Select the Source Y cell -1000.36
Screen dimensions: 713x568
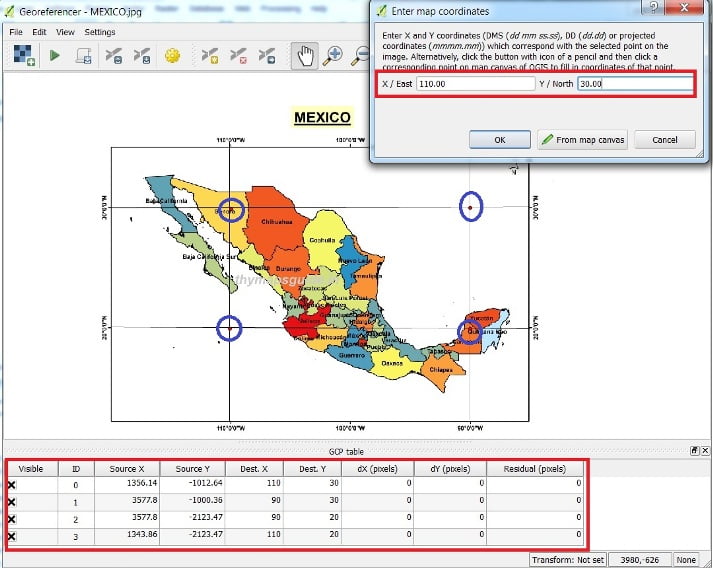pos(192,501)
